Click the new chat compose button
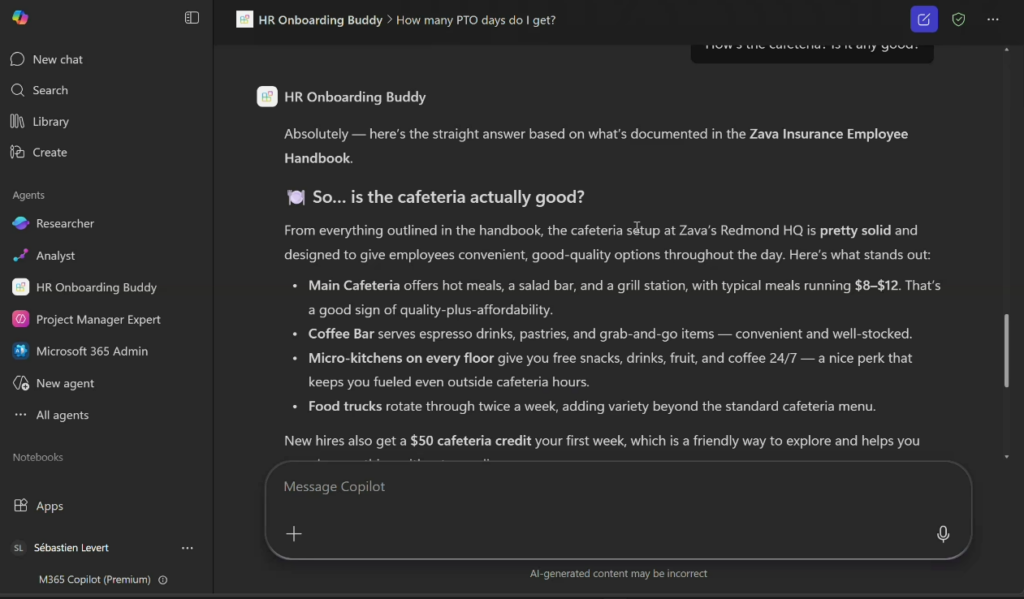The image size is (1024, 599). coord(924,19)
